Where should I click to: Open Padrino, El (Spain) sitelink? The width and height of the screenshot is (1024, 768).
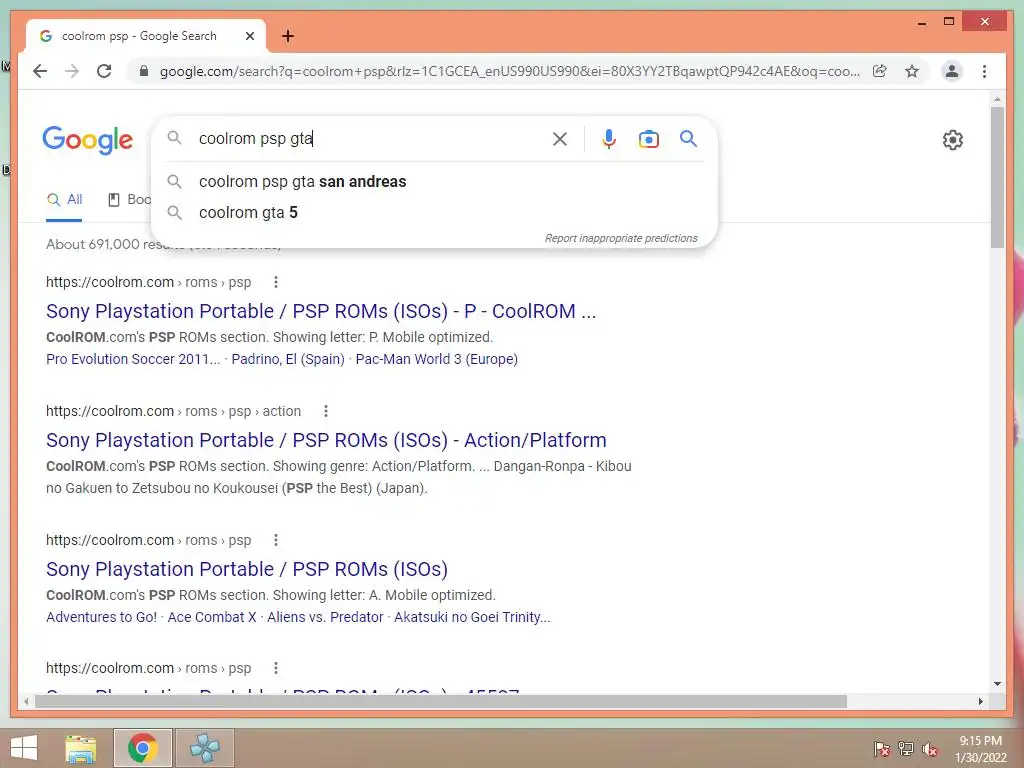tap(288, 359)
